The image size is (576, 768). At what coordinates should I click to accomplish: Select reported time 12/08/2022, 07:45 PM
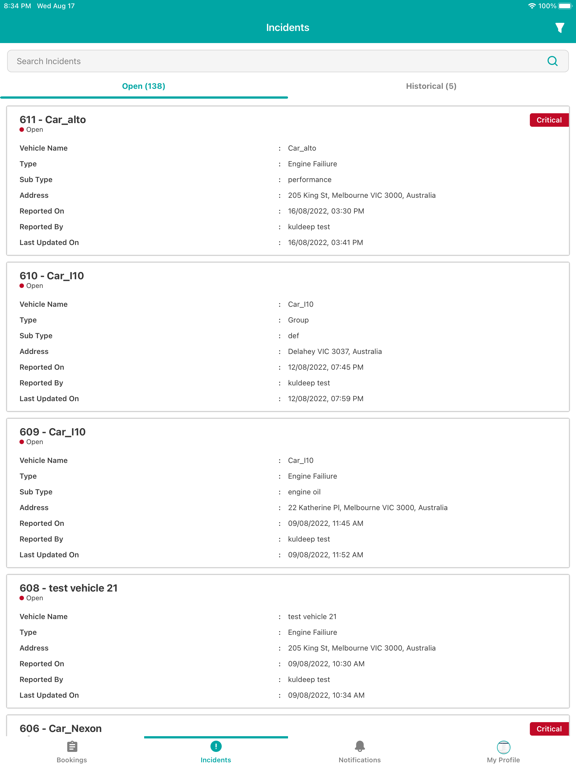(x=326, y=367)
